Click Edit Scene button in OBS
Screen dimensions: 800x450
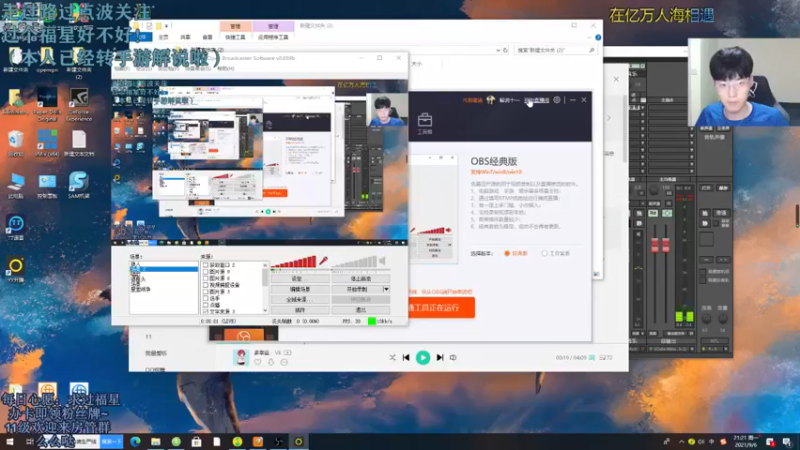click(300, 289)
